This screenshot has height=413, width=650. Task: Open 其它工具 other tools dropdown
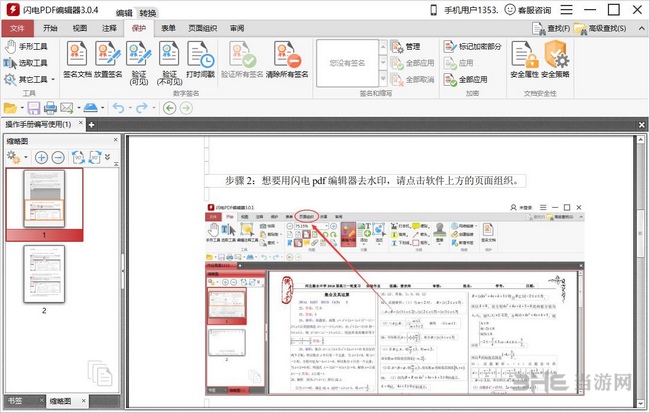29,79
